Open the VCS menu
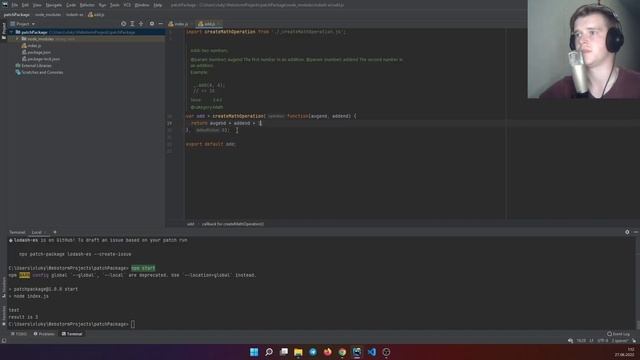This screenshot has width=640, height=360. pos(127,5)
